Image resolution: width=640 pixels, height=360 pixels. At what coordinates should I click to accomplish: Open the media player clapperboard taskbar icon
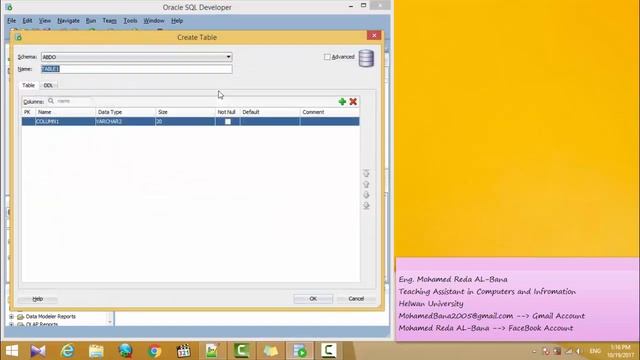tap(183, 351)
